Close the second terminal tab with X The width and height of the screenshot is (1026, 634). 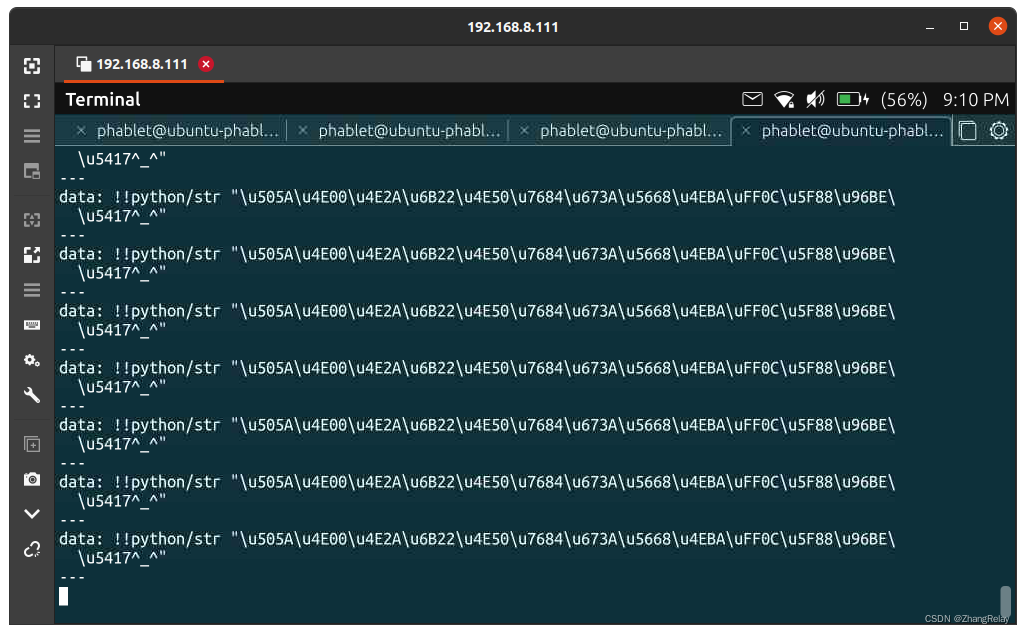coord(302,131)
